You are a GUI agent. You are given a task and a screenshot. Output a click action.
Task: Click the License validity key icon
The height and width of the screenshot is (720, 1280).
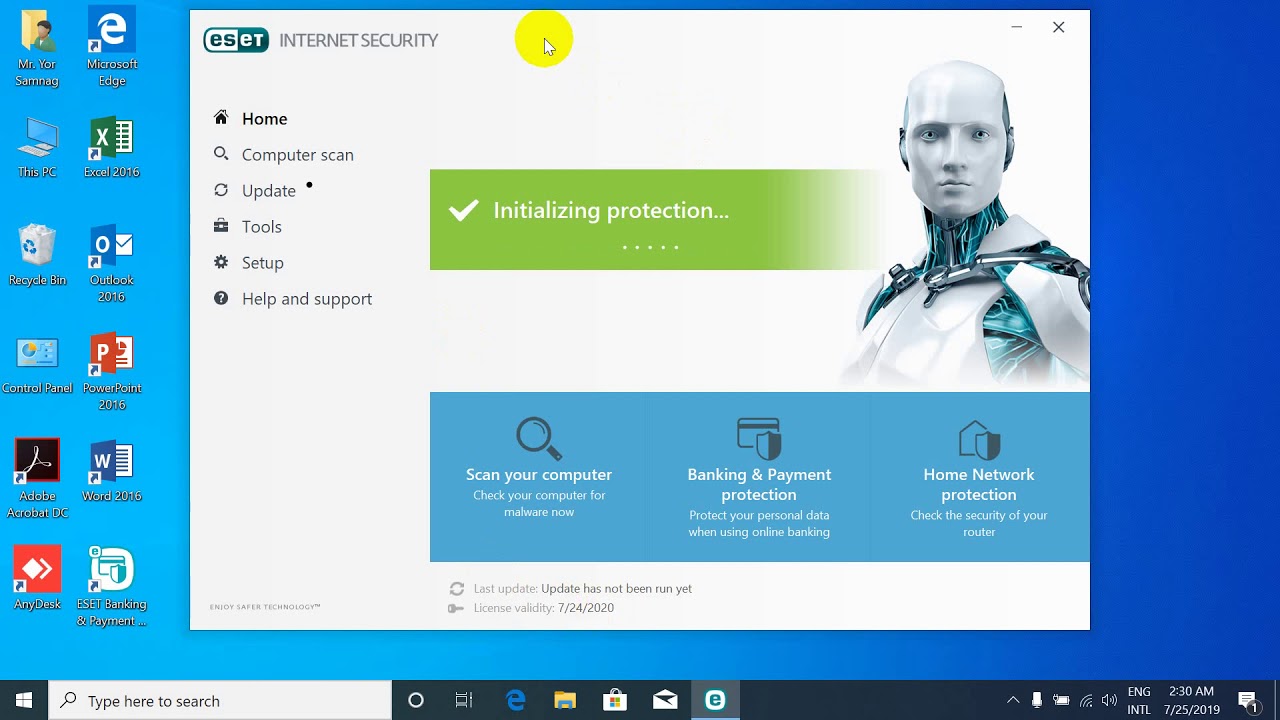click(x=457, y=608)
